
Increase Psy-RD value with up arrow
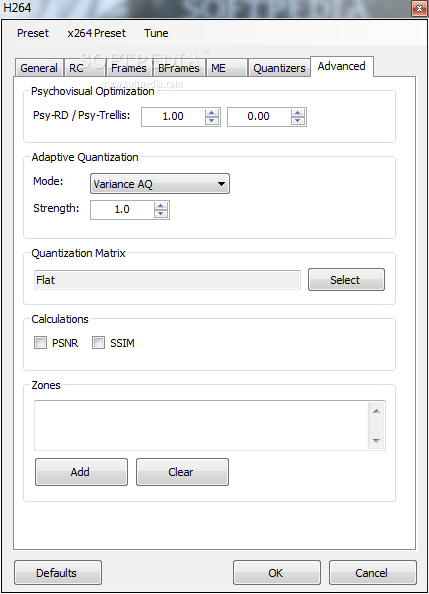tap(212, 113)
